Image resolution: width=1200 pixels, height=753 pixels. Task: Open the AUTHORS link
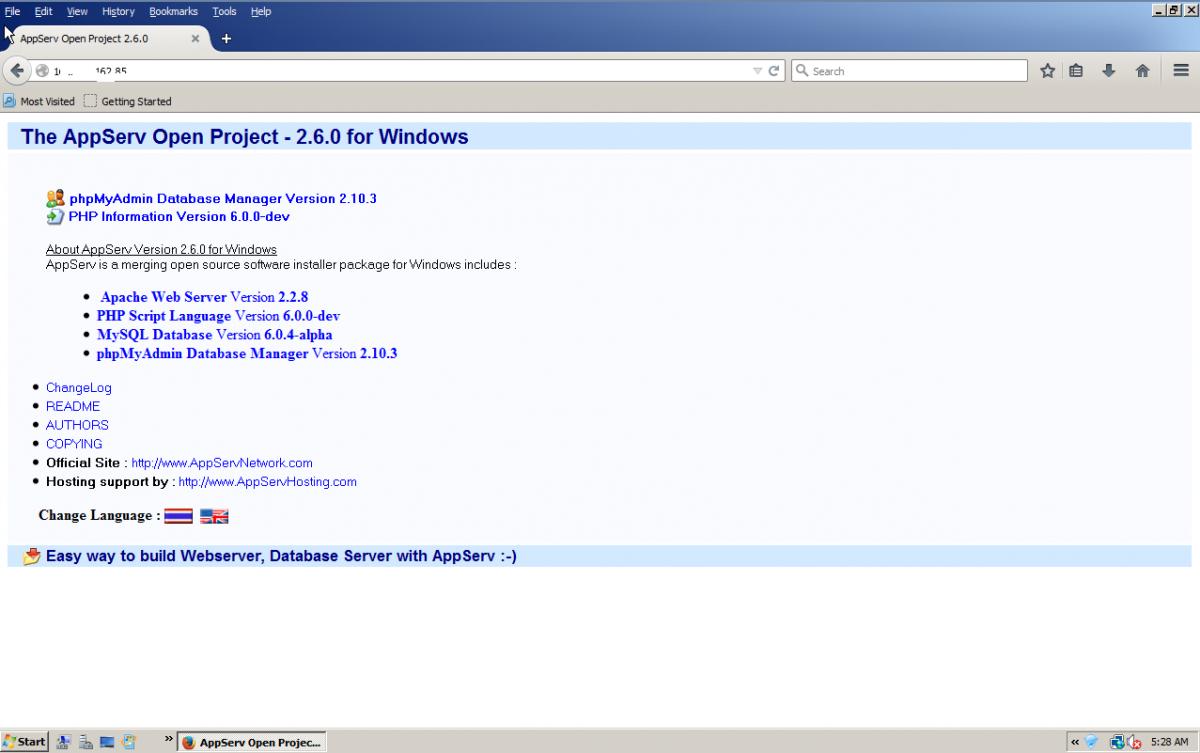tap(77, 425)
